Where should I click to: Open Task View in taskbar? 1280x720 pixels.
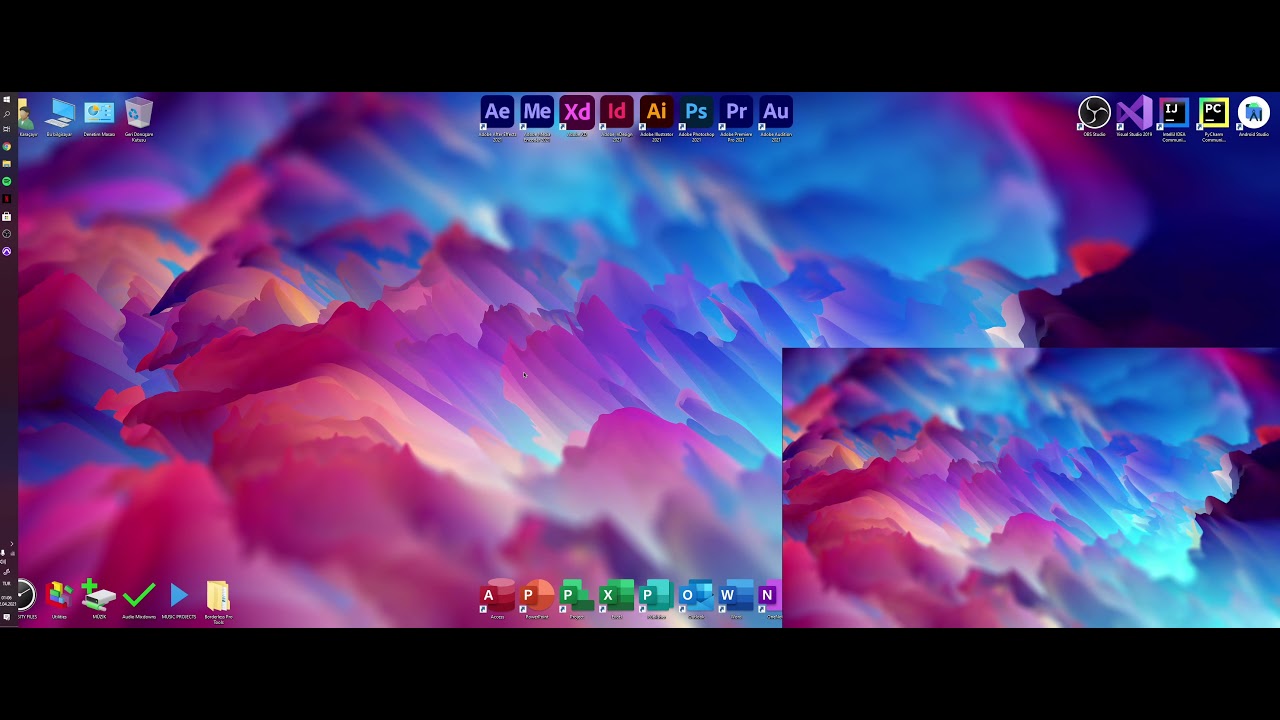(7, 129)
